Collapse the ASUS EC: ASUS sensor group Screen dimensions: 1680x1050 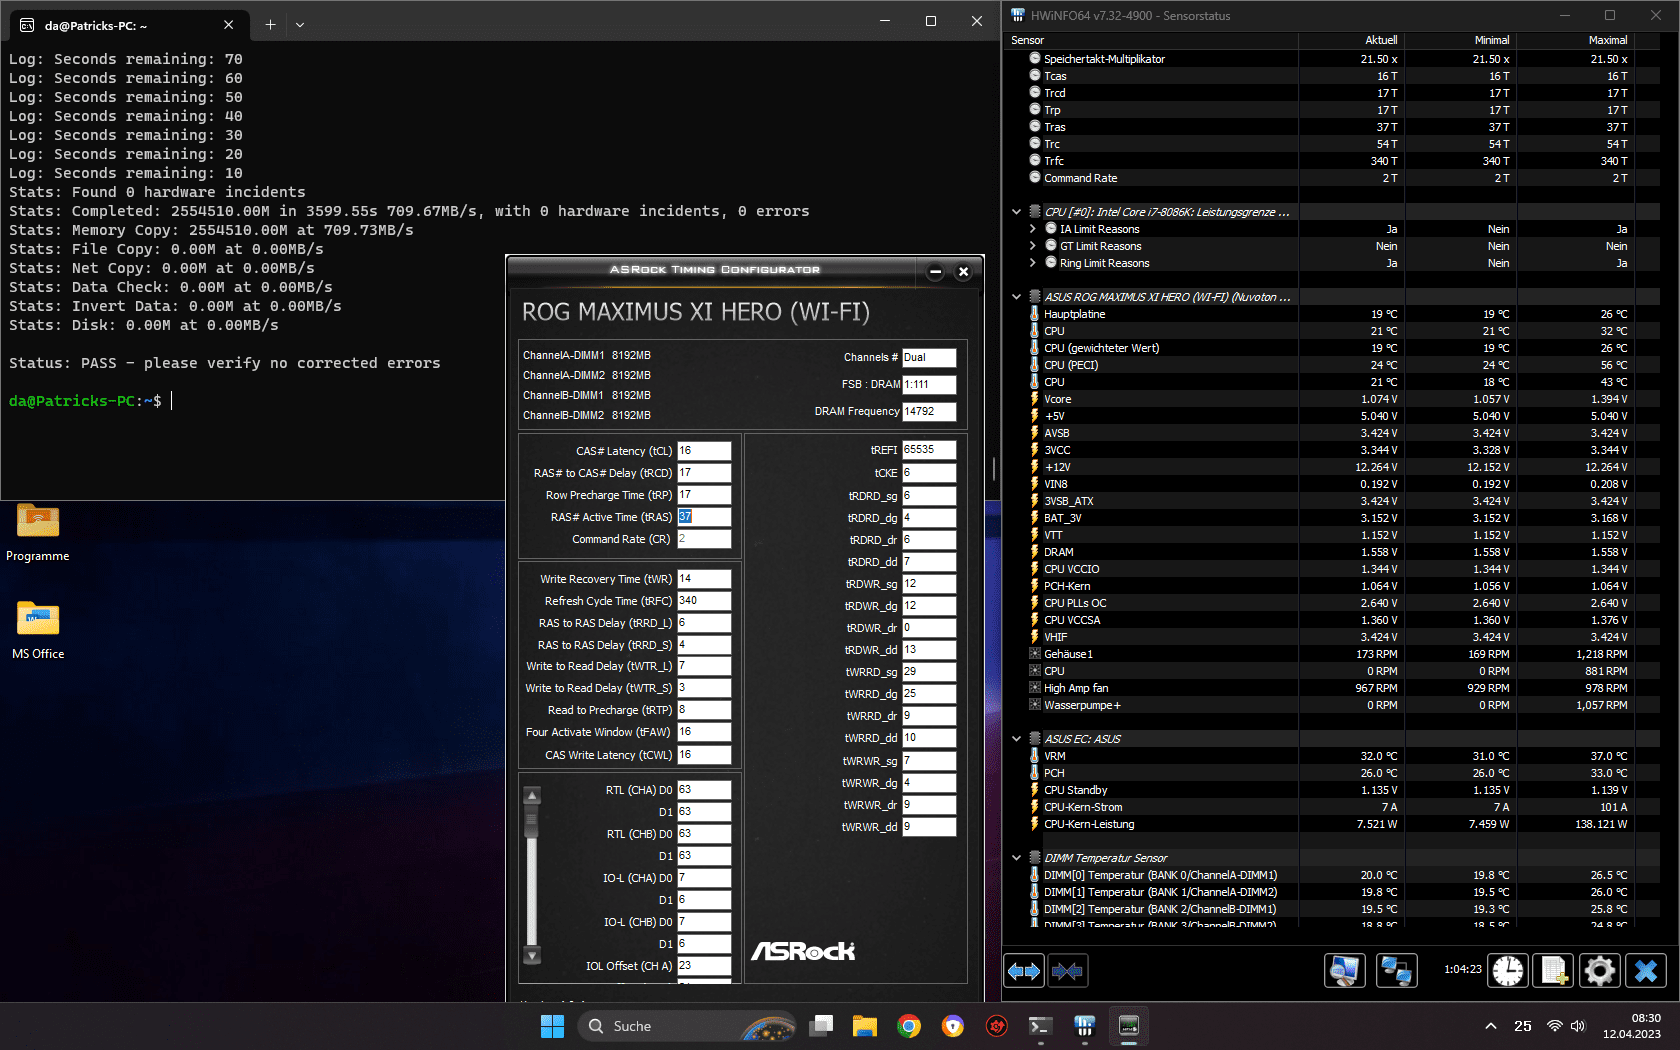click(1017, 739)
